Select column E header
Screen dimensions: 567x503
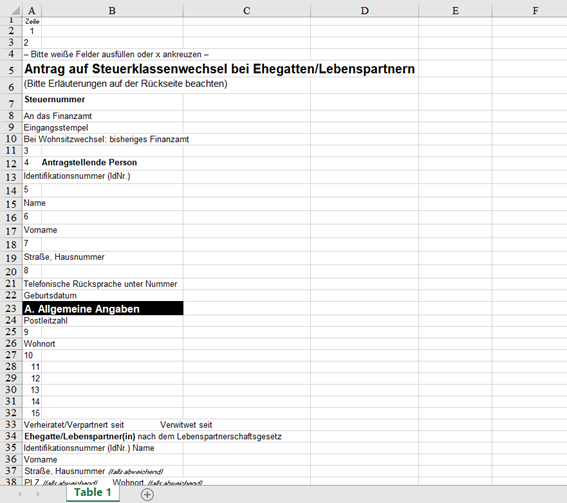point(455,11)
